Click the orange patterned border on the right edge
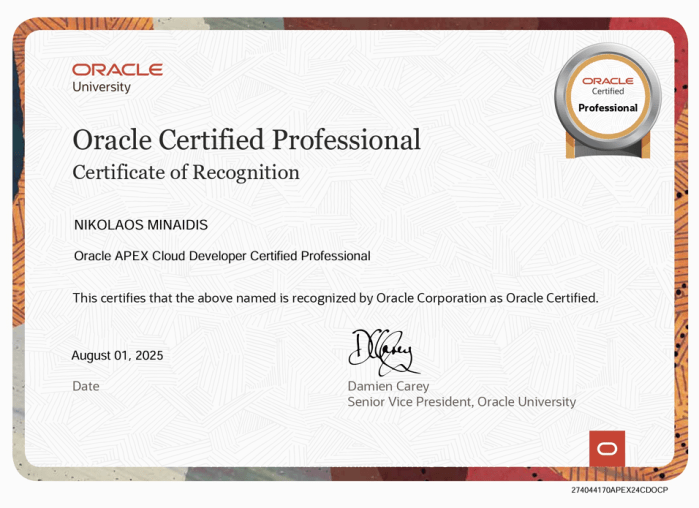Viewport: 699px width, 508px height. (x=686, y=250)
